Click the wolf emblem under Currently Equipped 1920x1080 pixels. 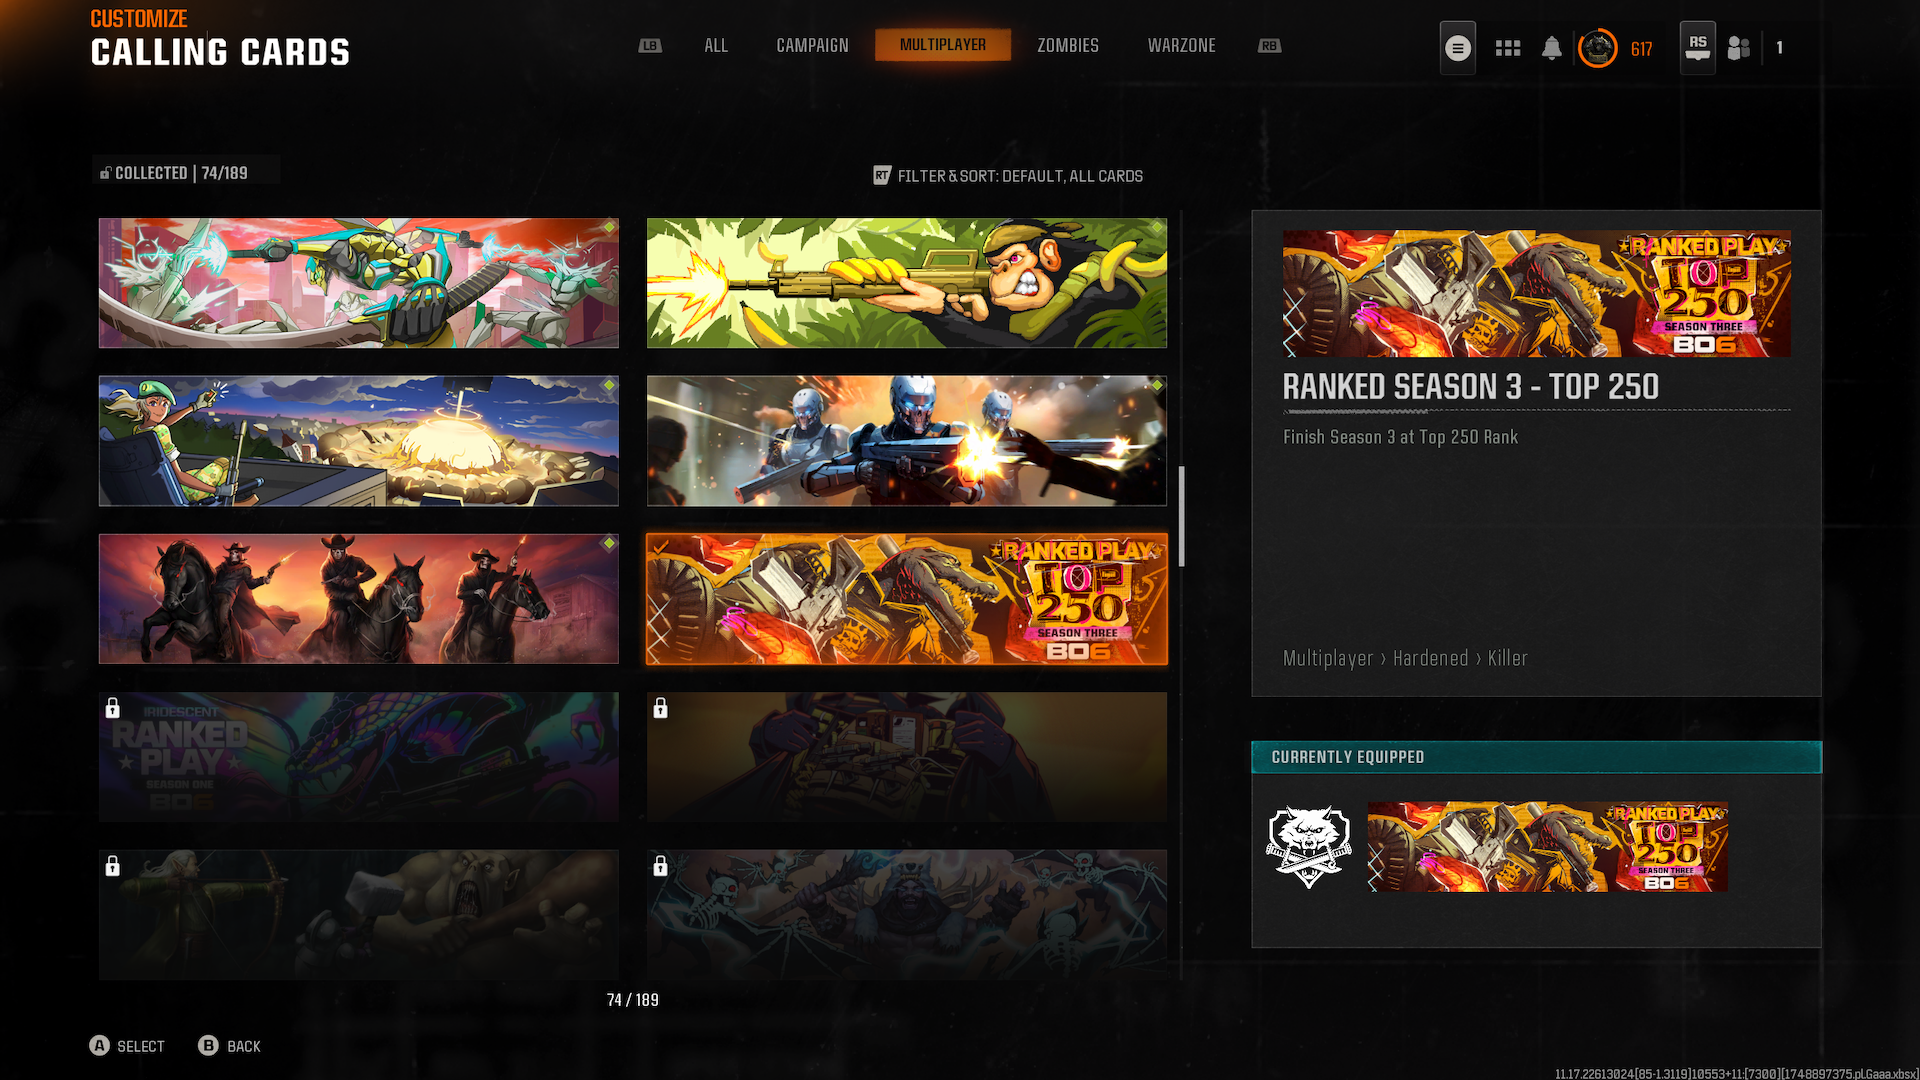click(x=1309, y=847)
